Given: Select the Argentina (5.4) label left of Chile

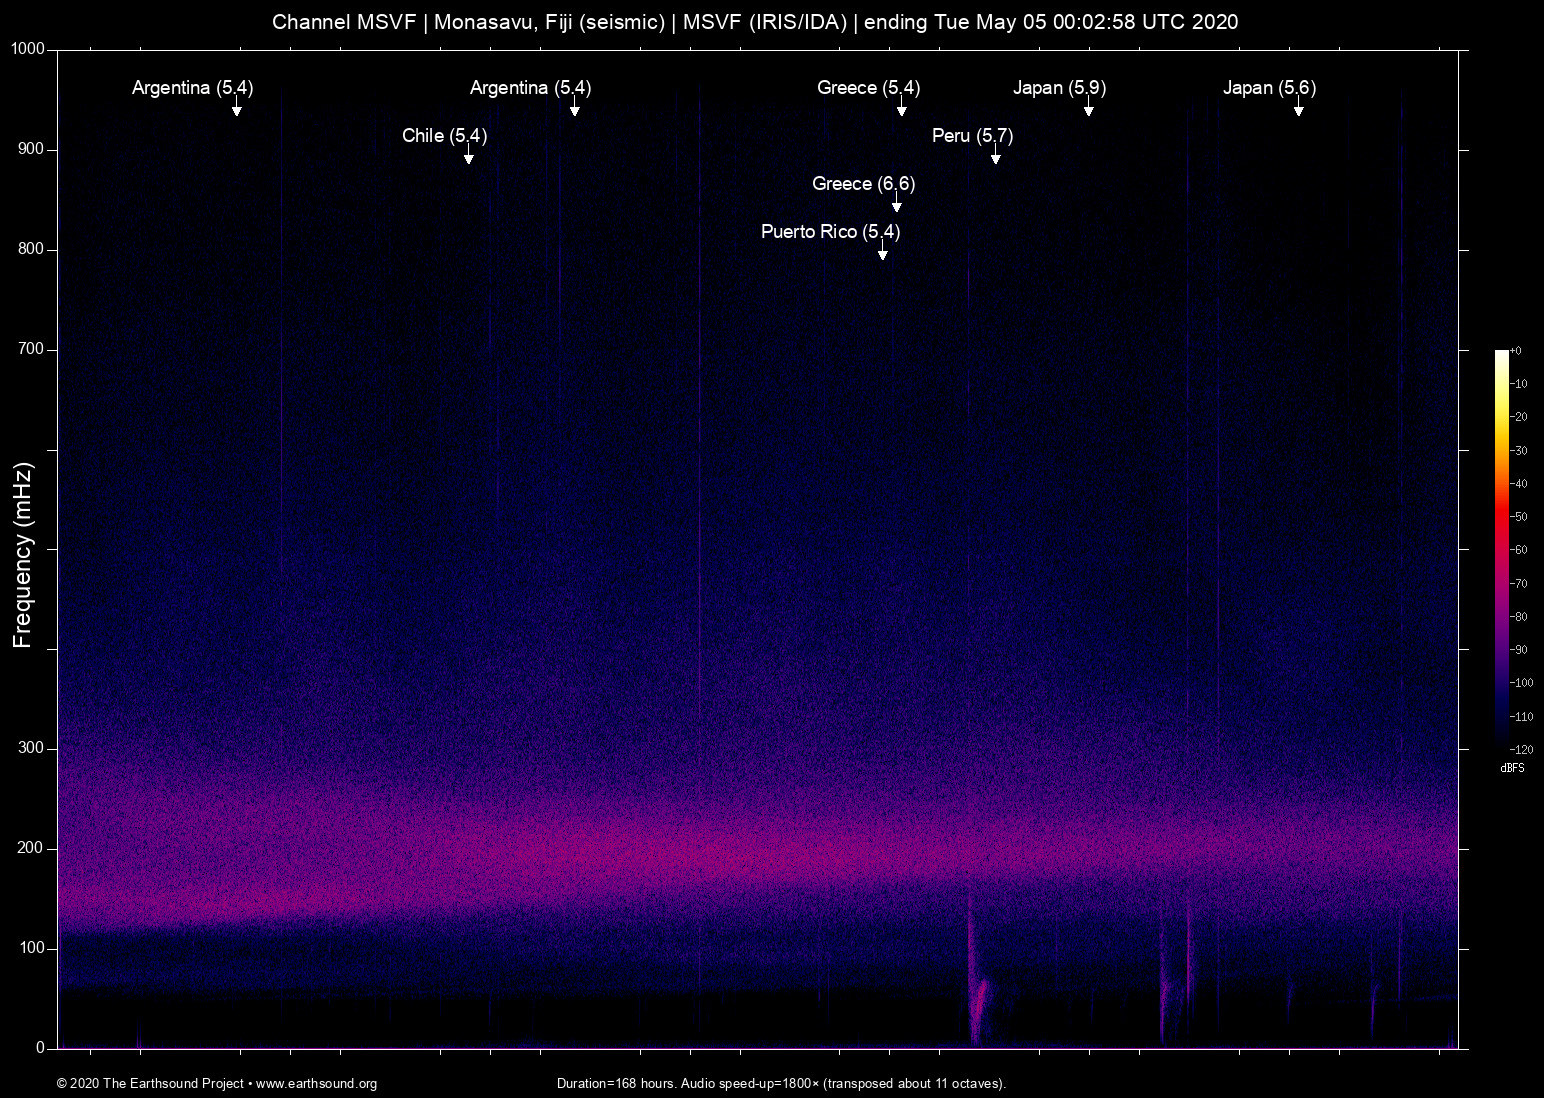Looking at the screenshot, I should [192, 88].
